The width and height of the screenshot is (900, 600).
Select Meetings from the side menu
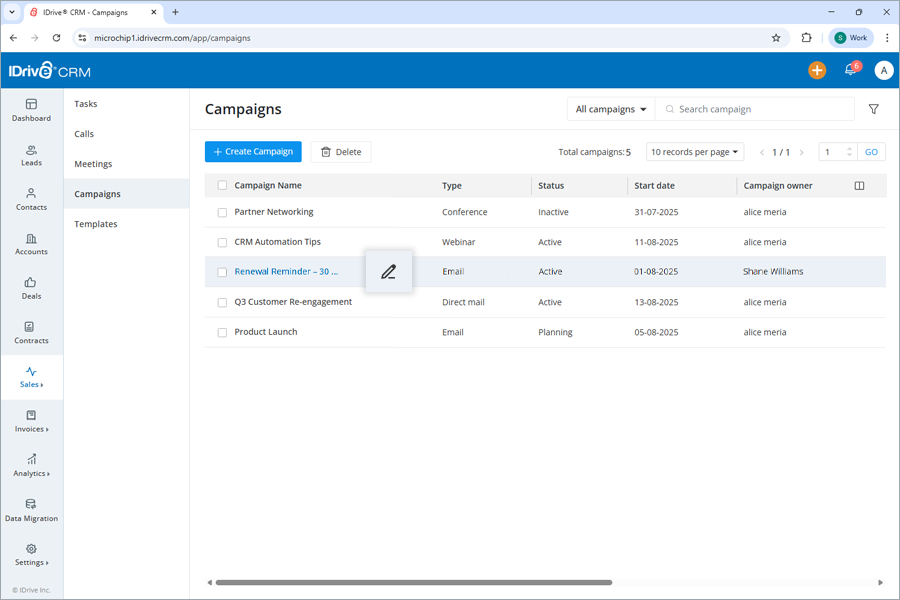pyautogui.click(x=92, y=163)
